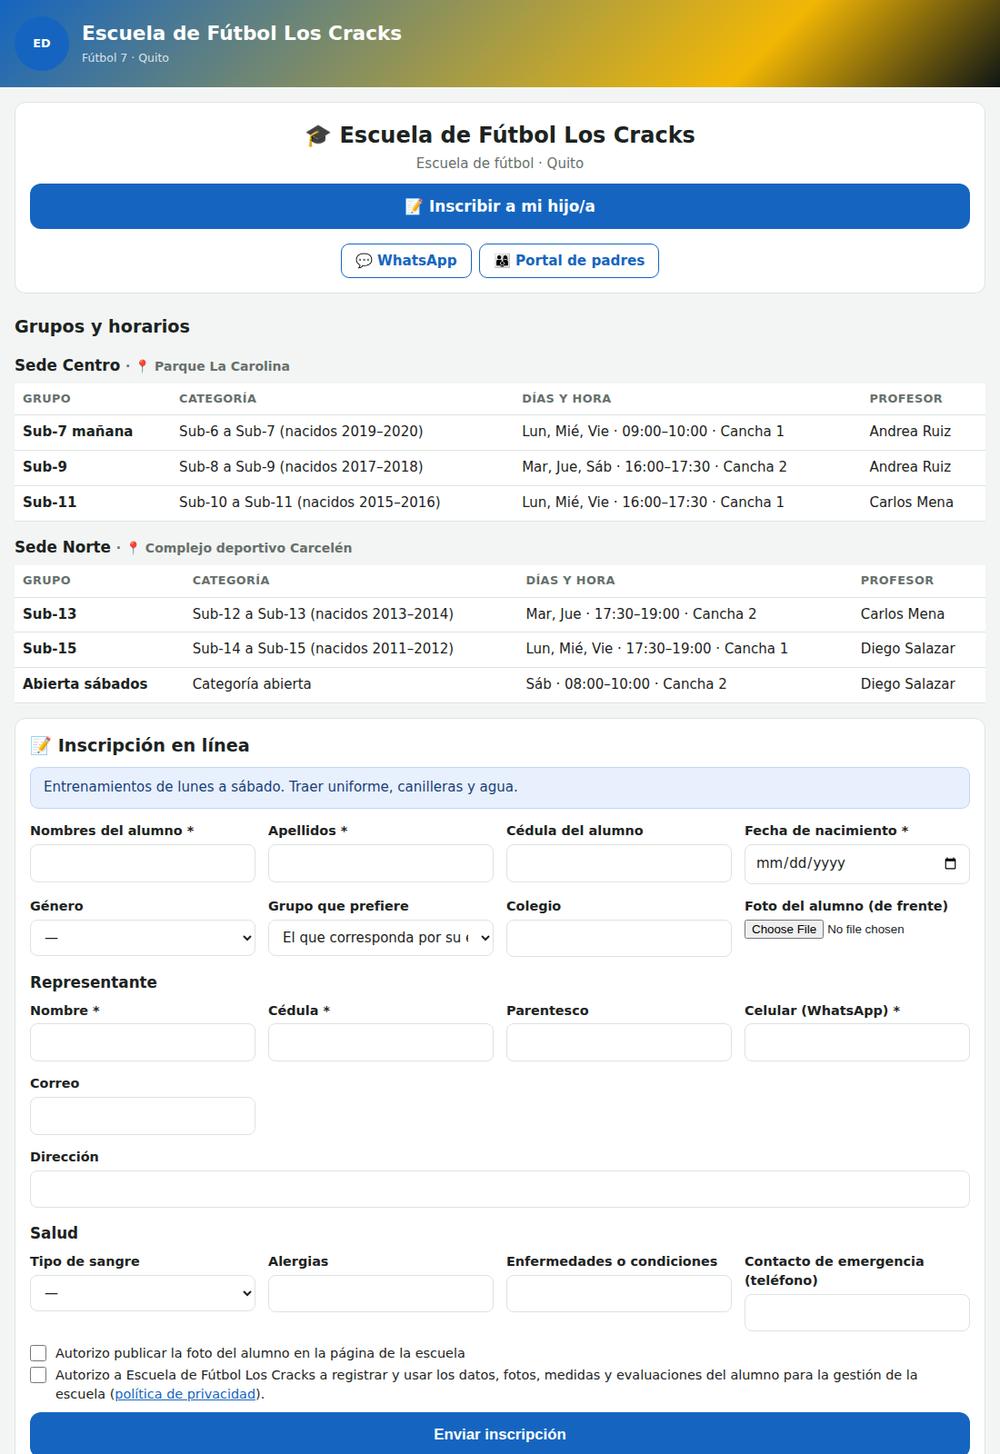Accept data usage consent checkbox
This screenshot has width=1000, height=1454.
click(x=38, y=1375)
